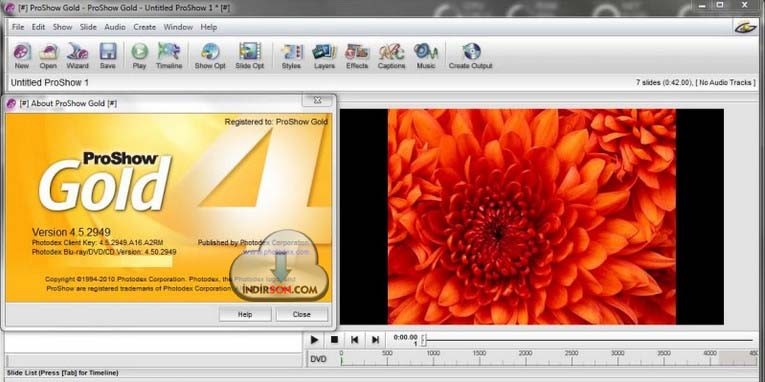Click the flower preview image
Viewport: 765px width, 382px height.
(x=532, y=217)
